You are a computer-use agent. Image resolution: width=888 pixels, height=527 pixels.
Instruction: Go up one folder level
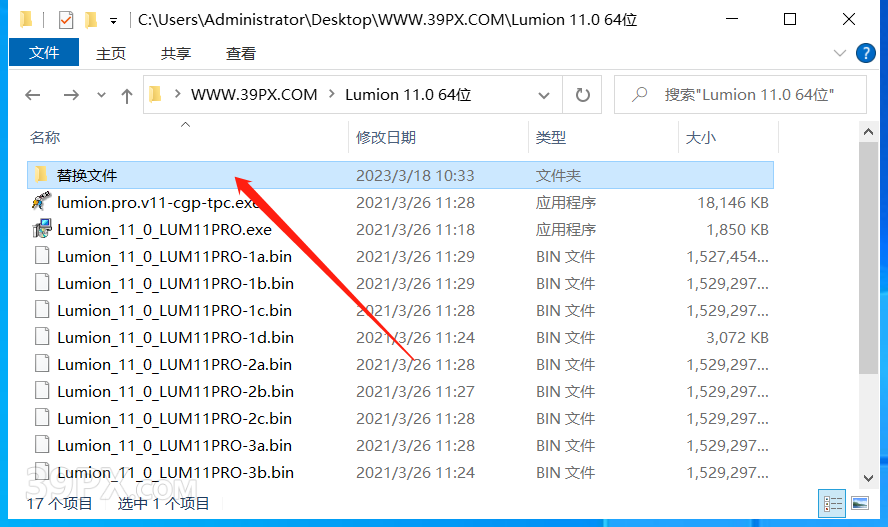pos(126,95)
